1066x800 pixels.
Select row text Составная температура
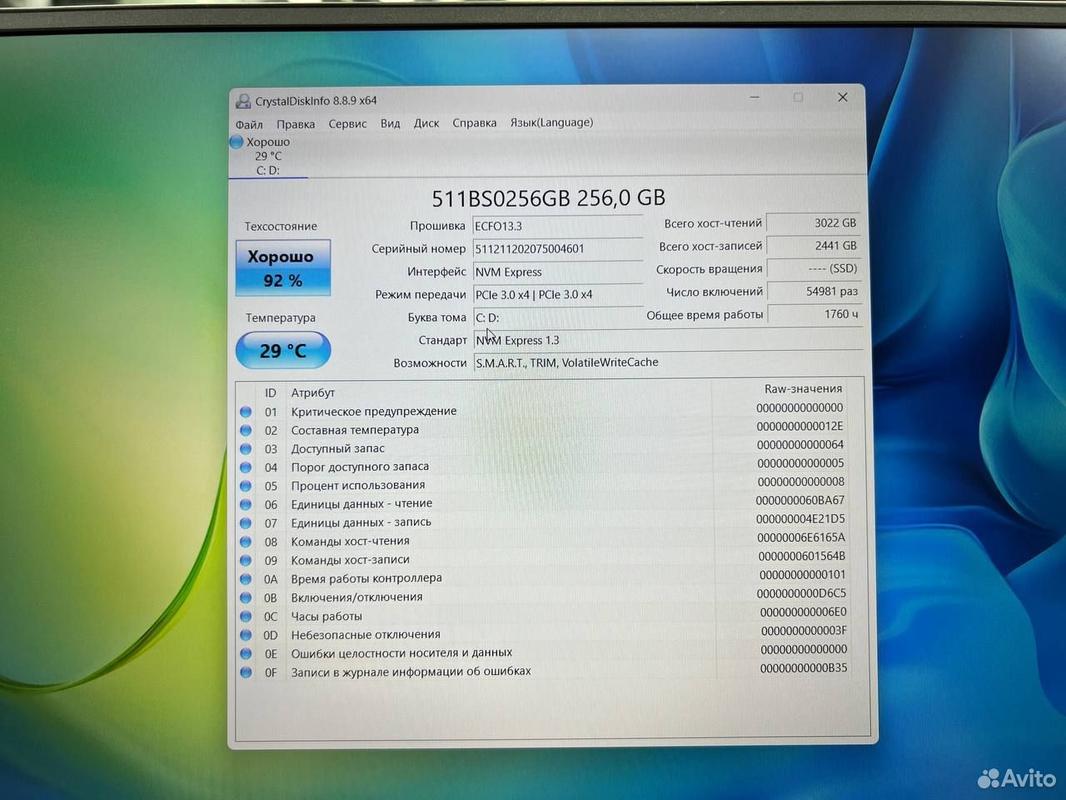click(x=355, y=430)
